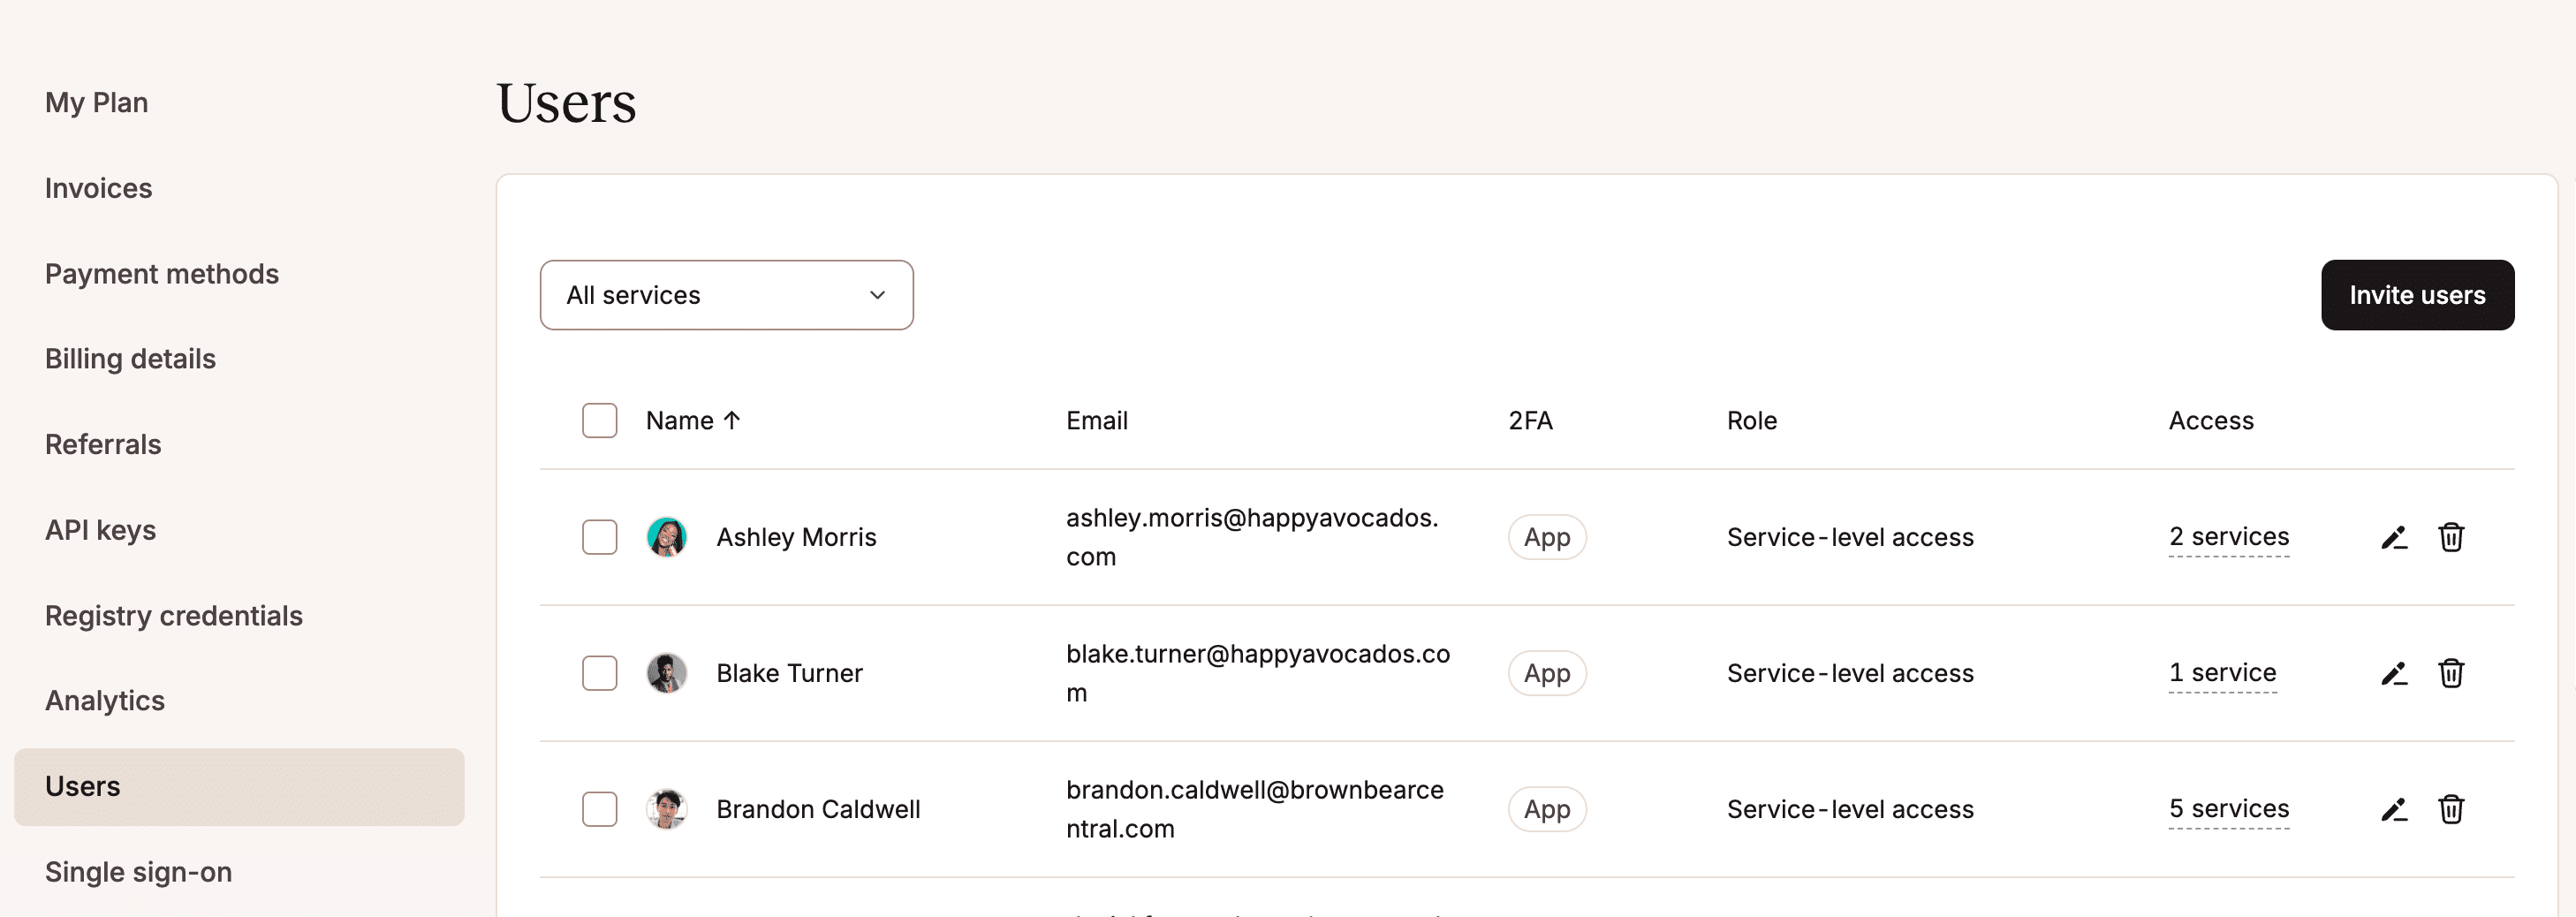
Task: Edit Blake Turner with the pencil icon
Action: [x=2394, y=673]
